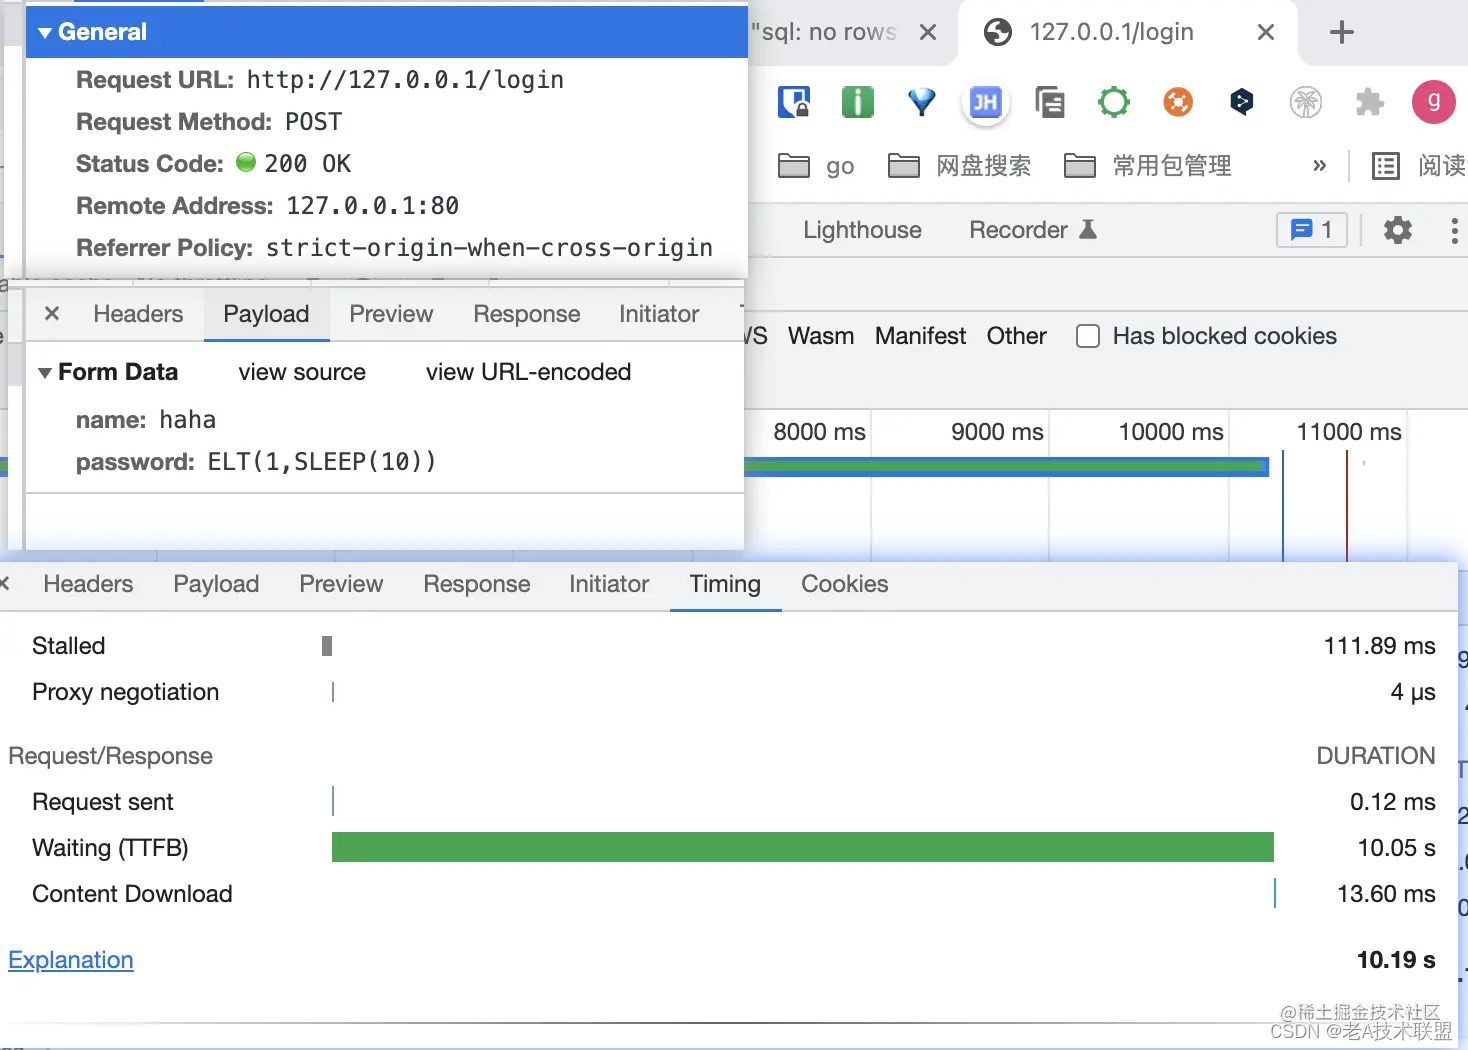Open Response tab in lower pane
Screen dimensions: 1468x1050
pos(477,584)
